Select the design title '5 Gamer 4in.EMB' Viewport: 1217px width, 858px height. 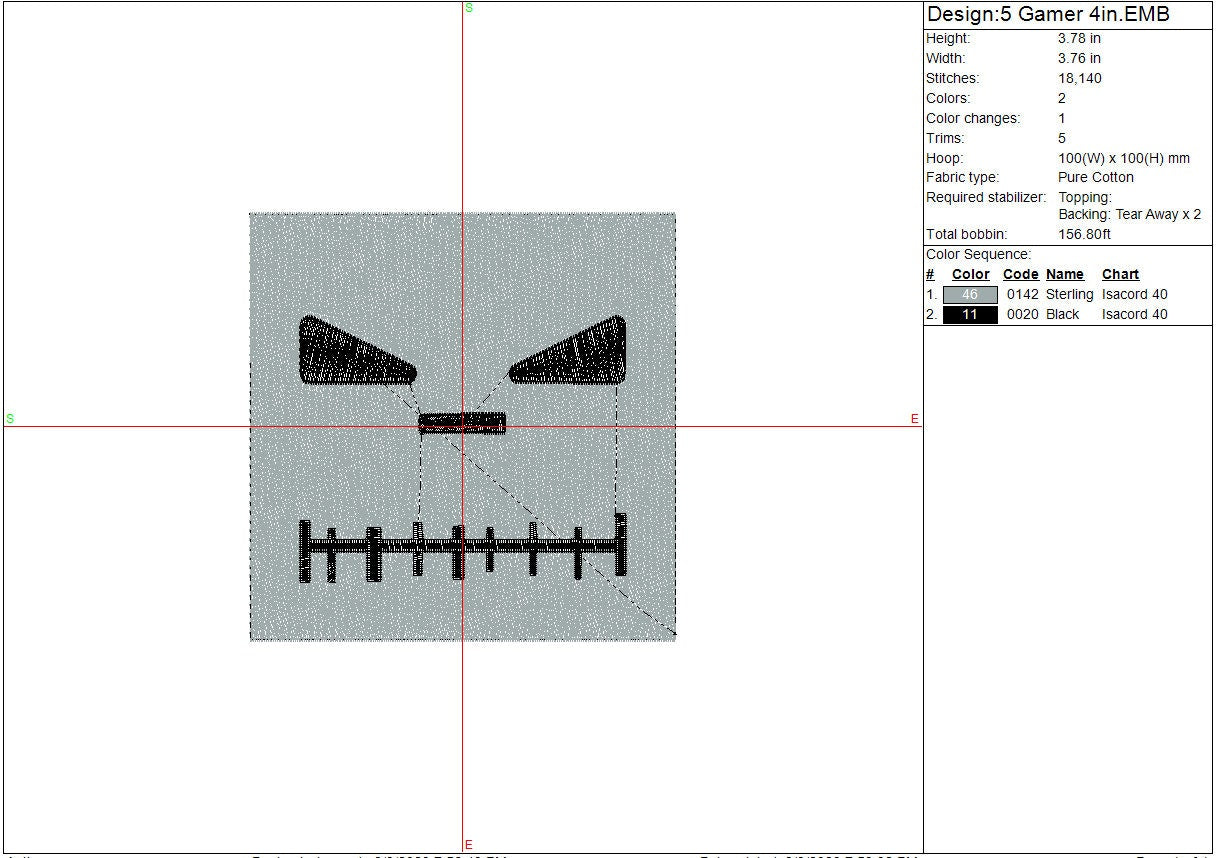pyautogui.click(x=1047, y=15)
